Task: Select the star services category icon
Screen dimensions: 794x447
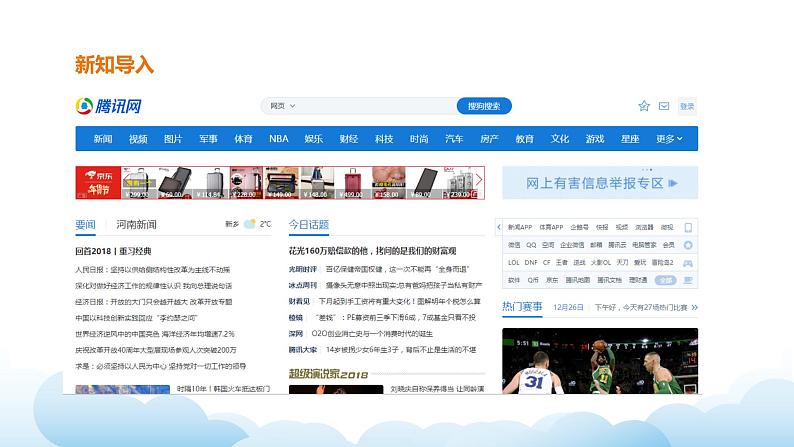Action: tap(688, 246)
